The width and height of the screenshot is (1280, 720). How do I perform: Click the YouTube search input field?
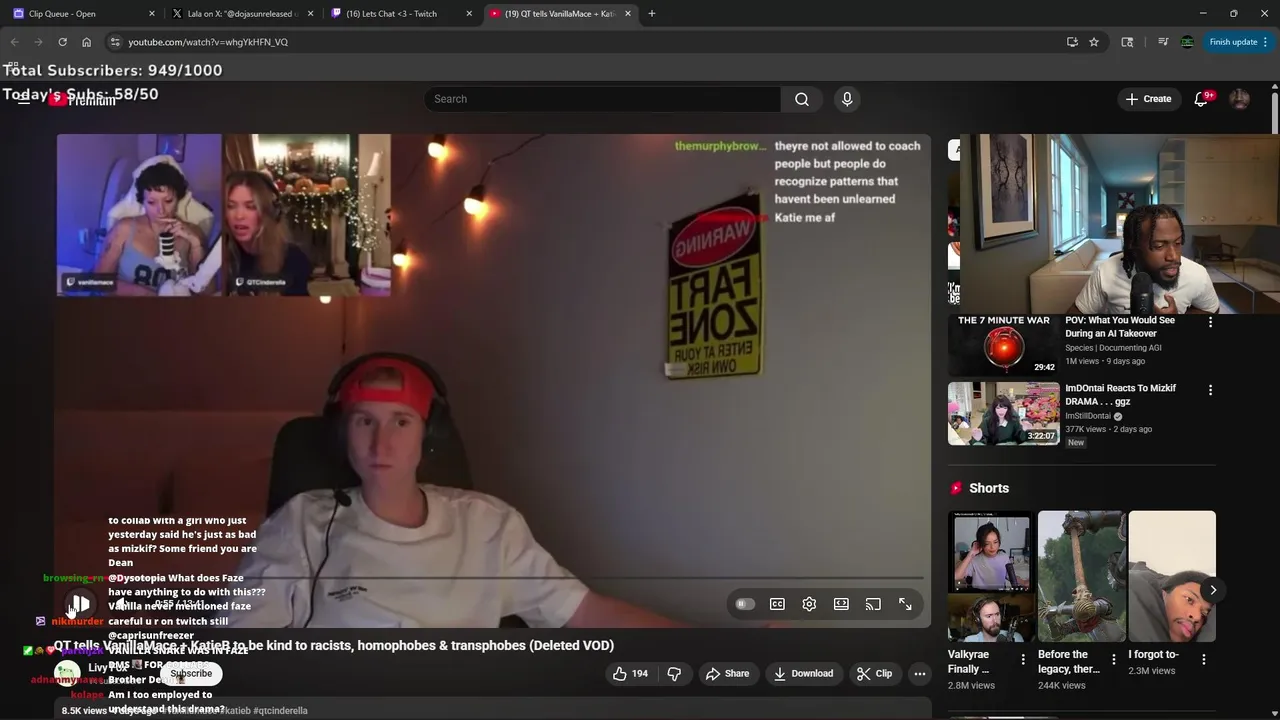coord(602,99)
